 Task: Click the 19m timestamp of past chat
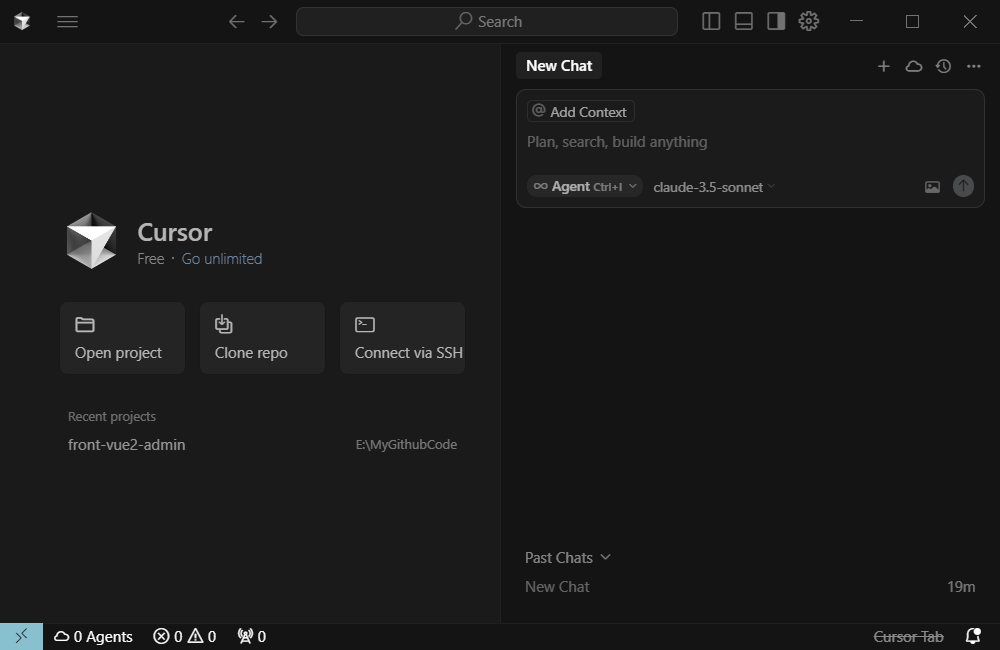point(961,587)
